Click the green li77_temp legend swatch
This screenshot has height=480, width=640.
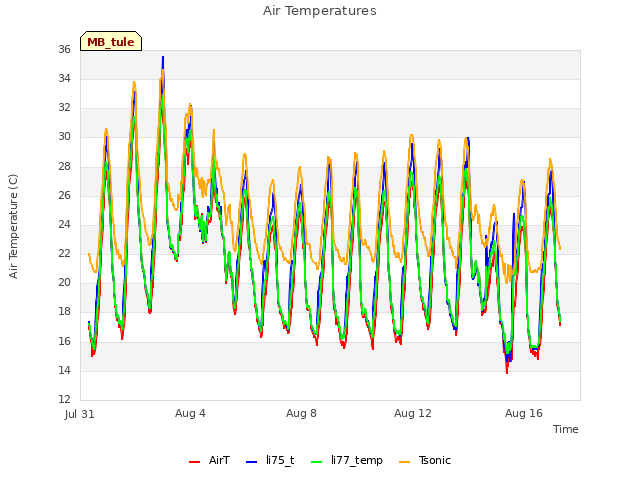[317, 462]
